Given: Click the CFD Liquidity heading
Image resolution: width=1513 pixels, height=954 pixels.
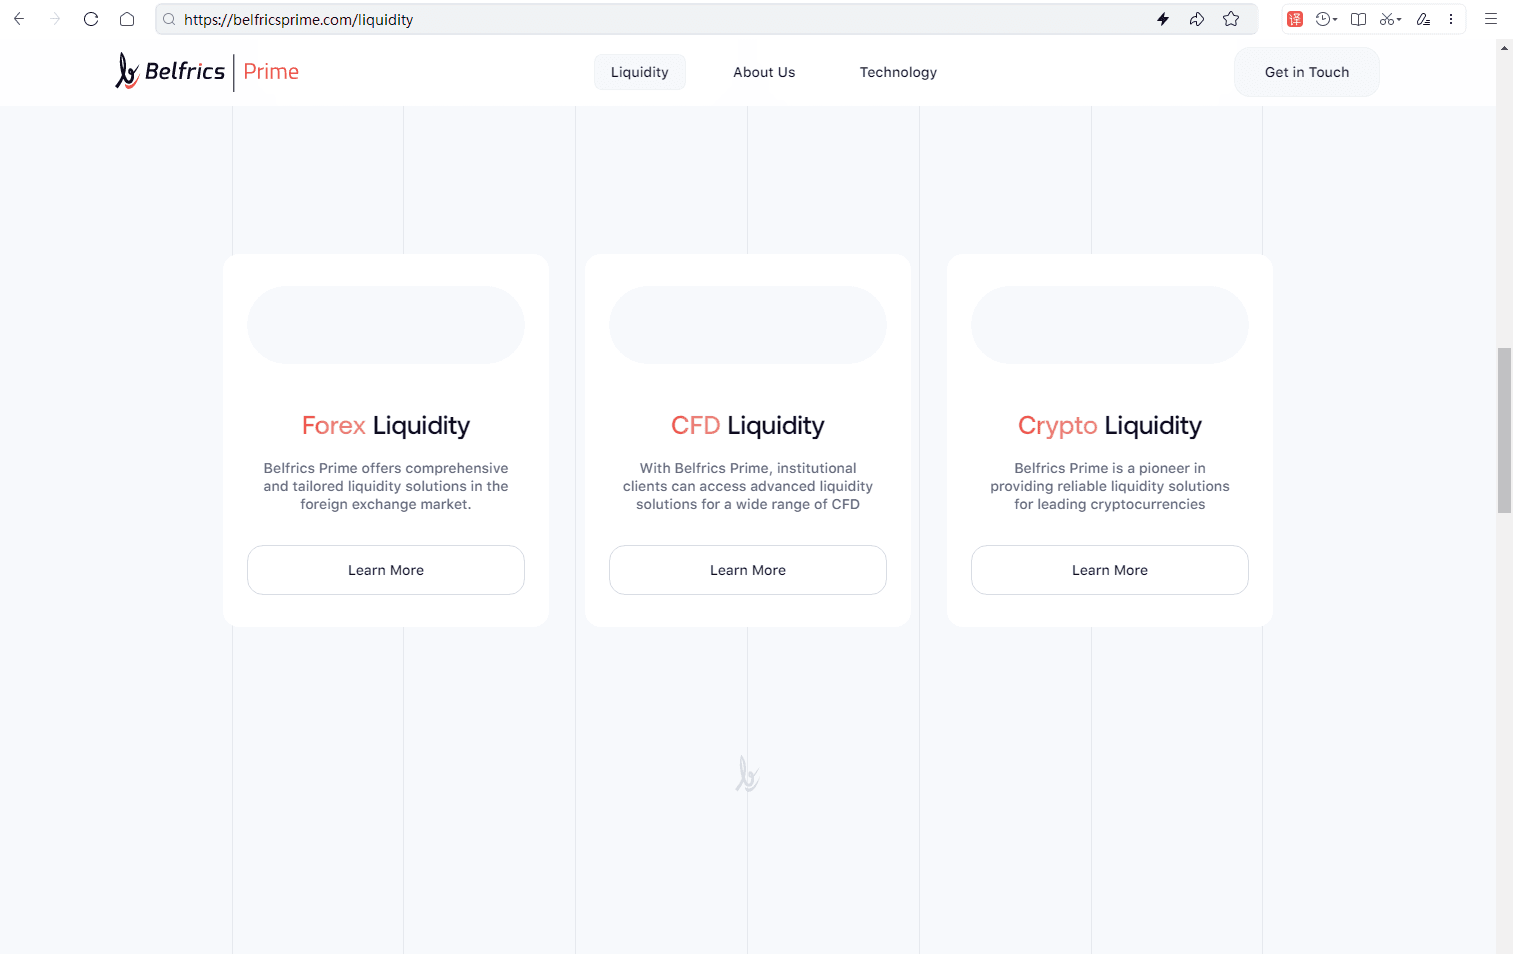Looking at the screenshot, I should point(748,426).
